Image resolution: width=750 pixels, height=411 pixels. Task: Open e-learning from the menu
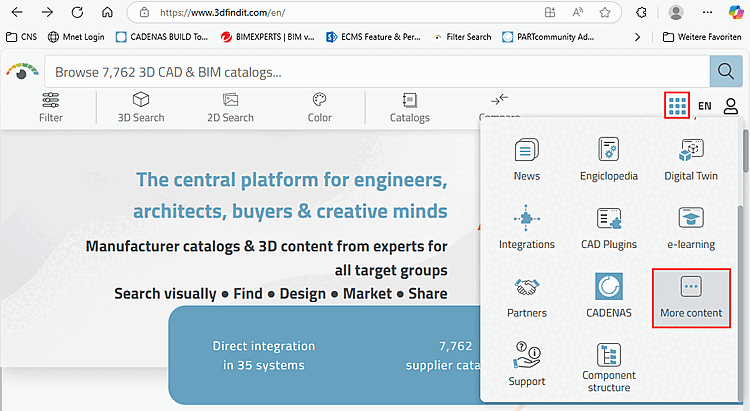coord(691,228)
